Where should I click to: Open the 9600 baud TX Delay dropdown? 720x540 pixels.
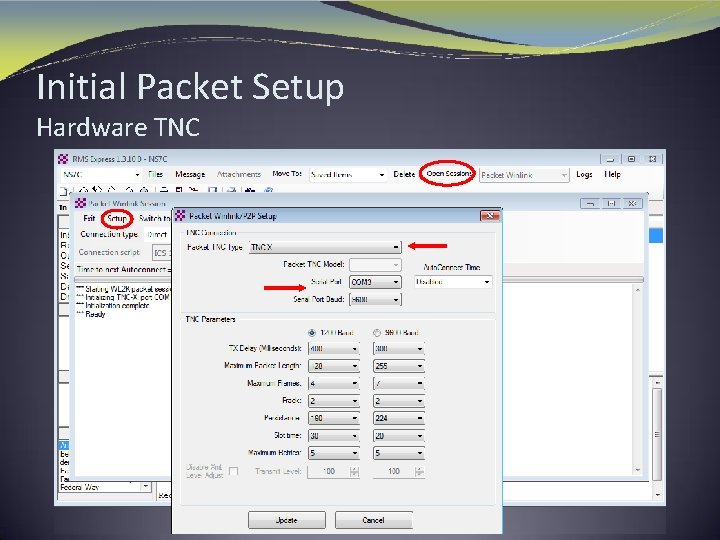tap(420, 349)
